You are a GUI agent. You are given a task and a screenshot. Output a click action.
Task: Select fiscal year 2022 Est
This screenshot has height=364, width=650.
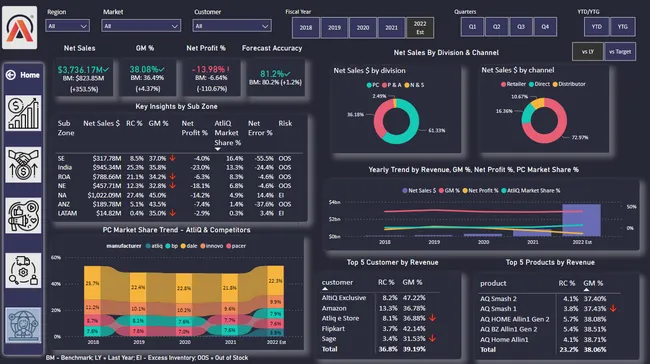(420, 27)
